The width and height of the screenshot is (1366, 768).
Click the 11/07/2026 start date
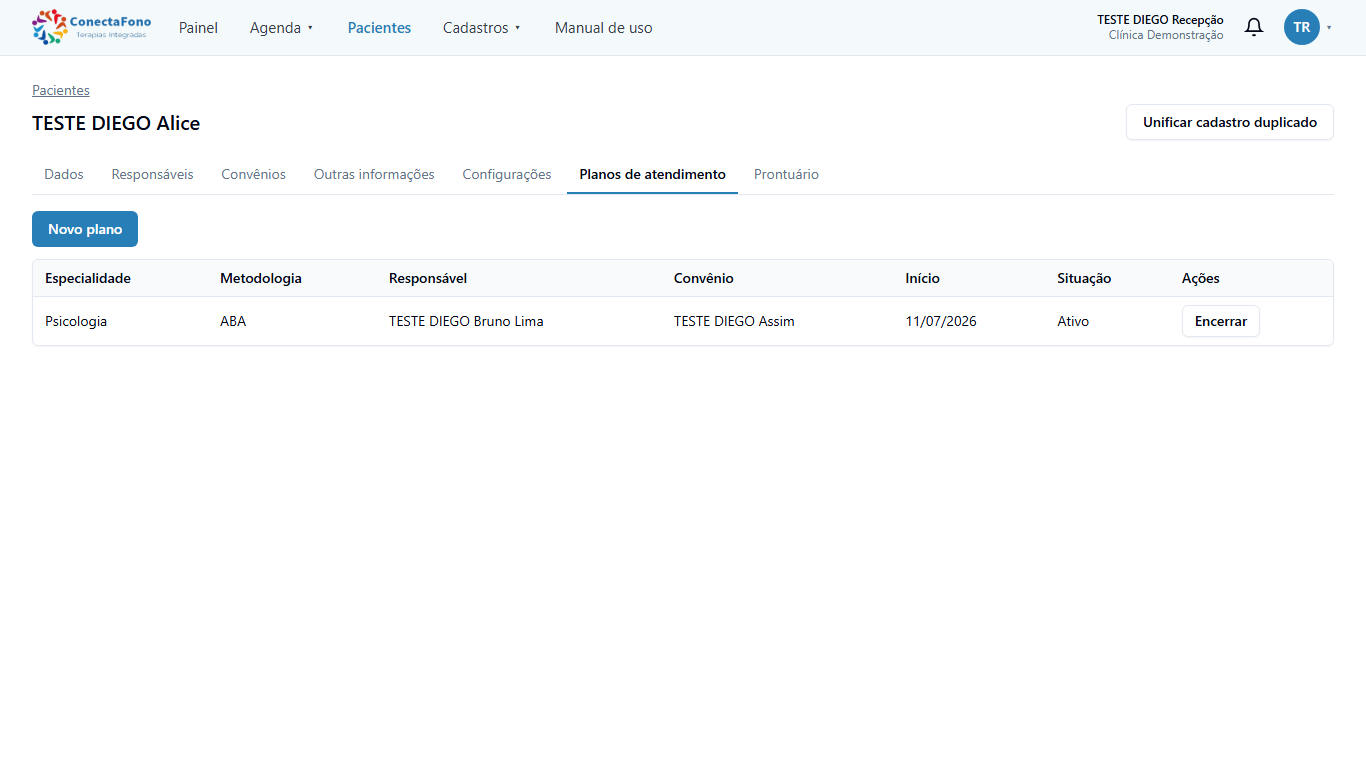[x=941, y=321]
